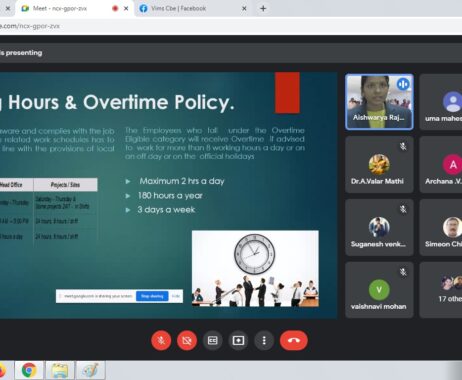This screenshot has height=380, width=462.
Task: Click muted mic icon on Dr.A.Valar Mathi tile
Action: click(x=403, y=146)
